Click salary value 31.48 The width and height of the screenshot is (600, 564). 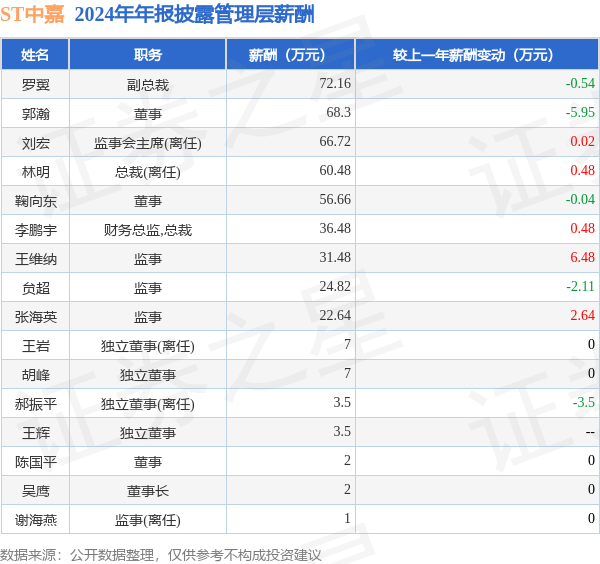point(335,257)
